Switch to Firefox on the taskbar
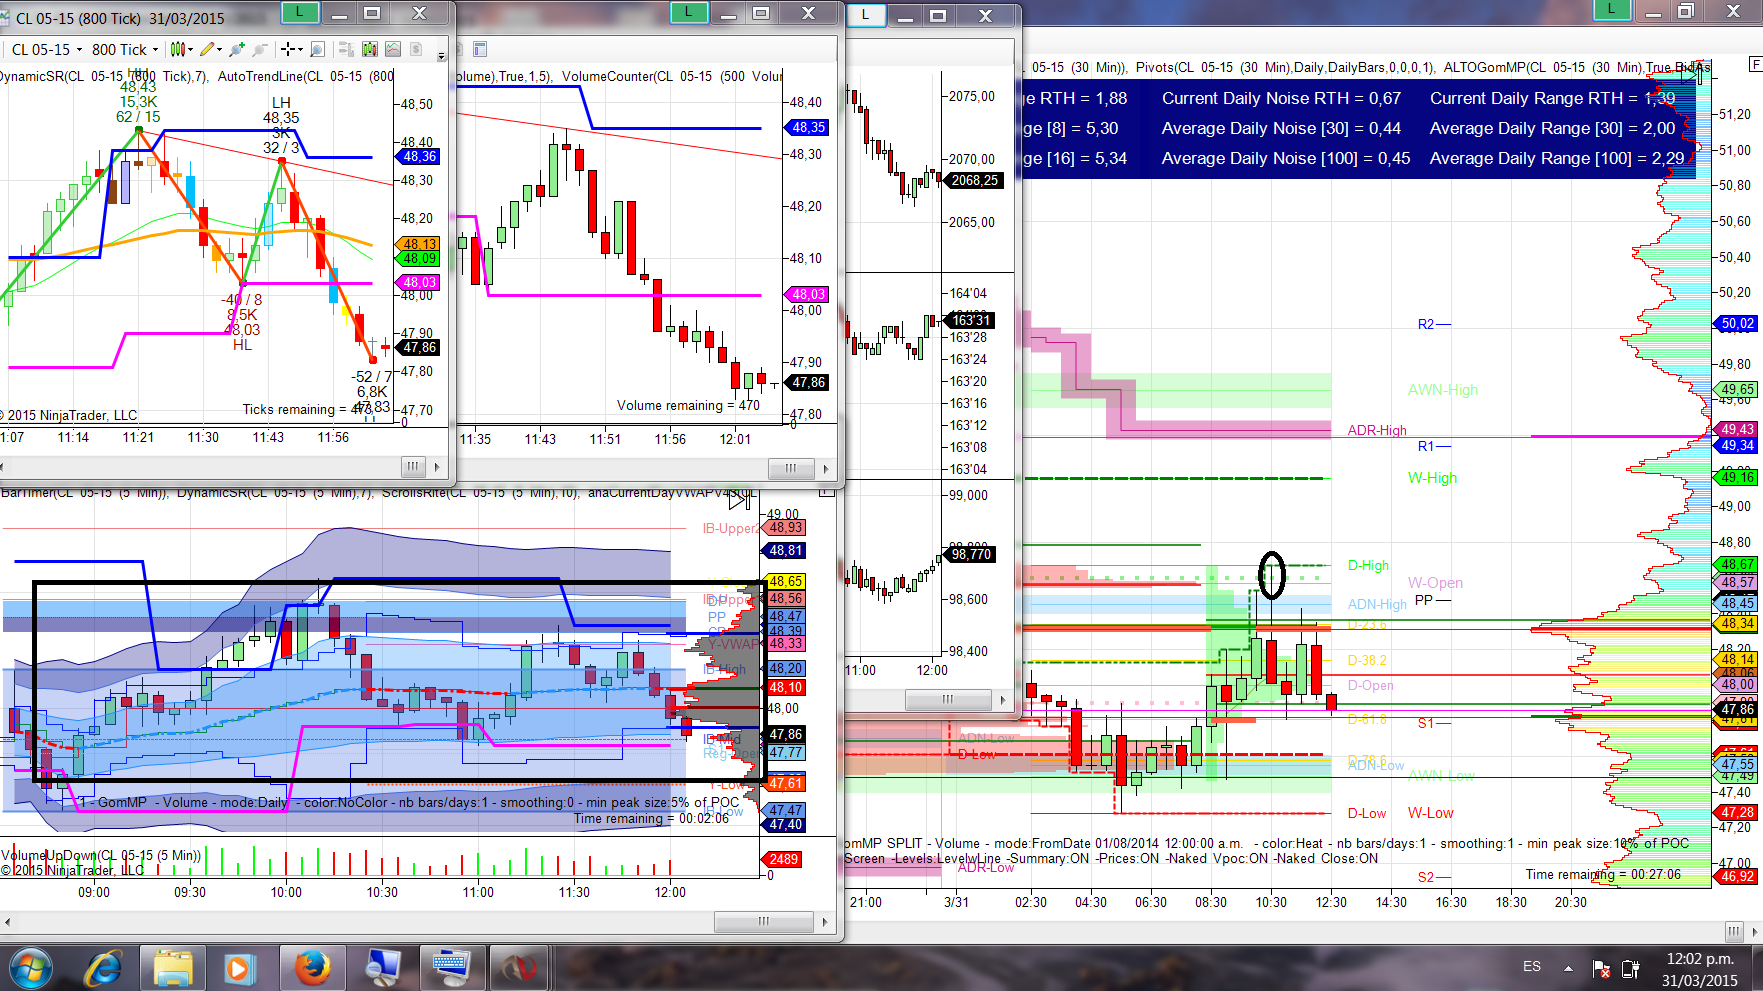1763x991 pixels. click(x=312, y=968)
